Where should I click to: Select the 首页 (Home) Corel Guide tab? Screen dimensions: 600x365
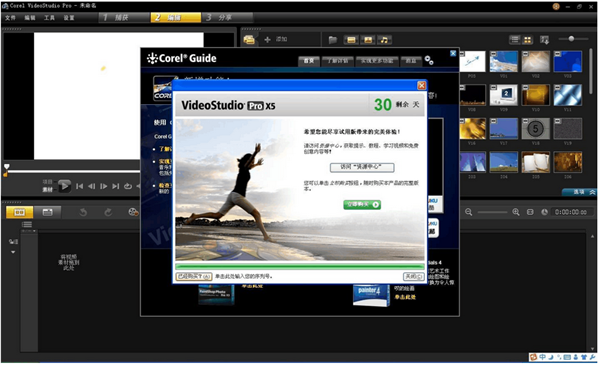pyautogui.click(x=309, y=61)
